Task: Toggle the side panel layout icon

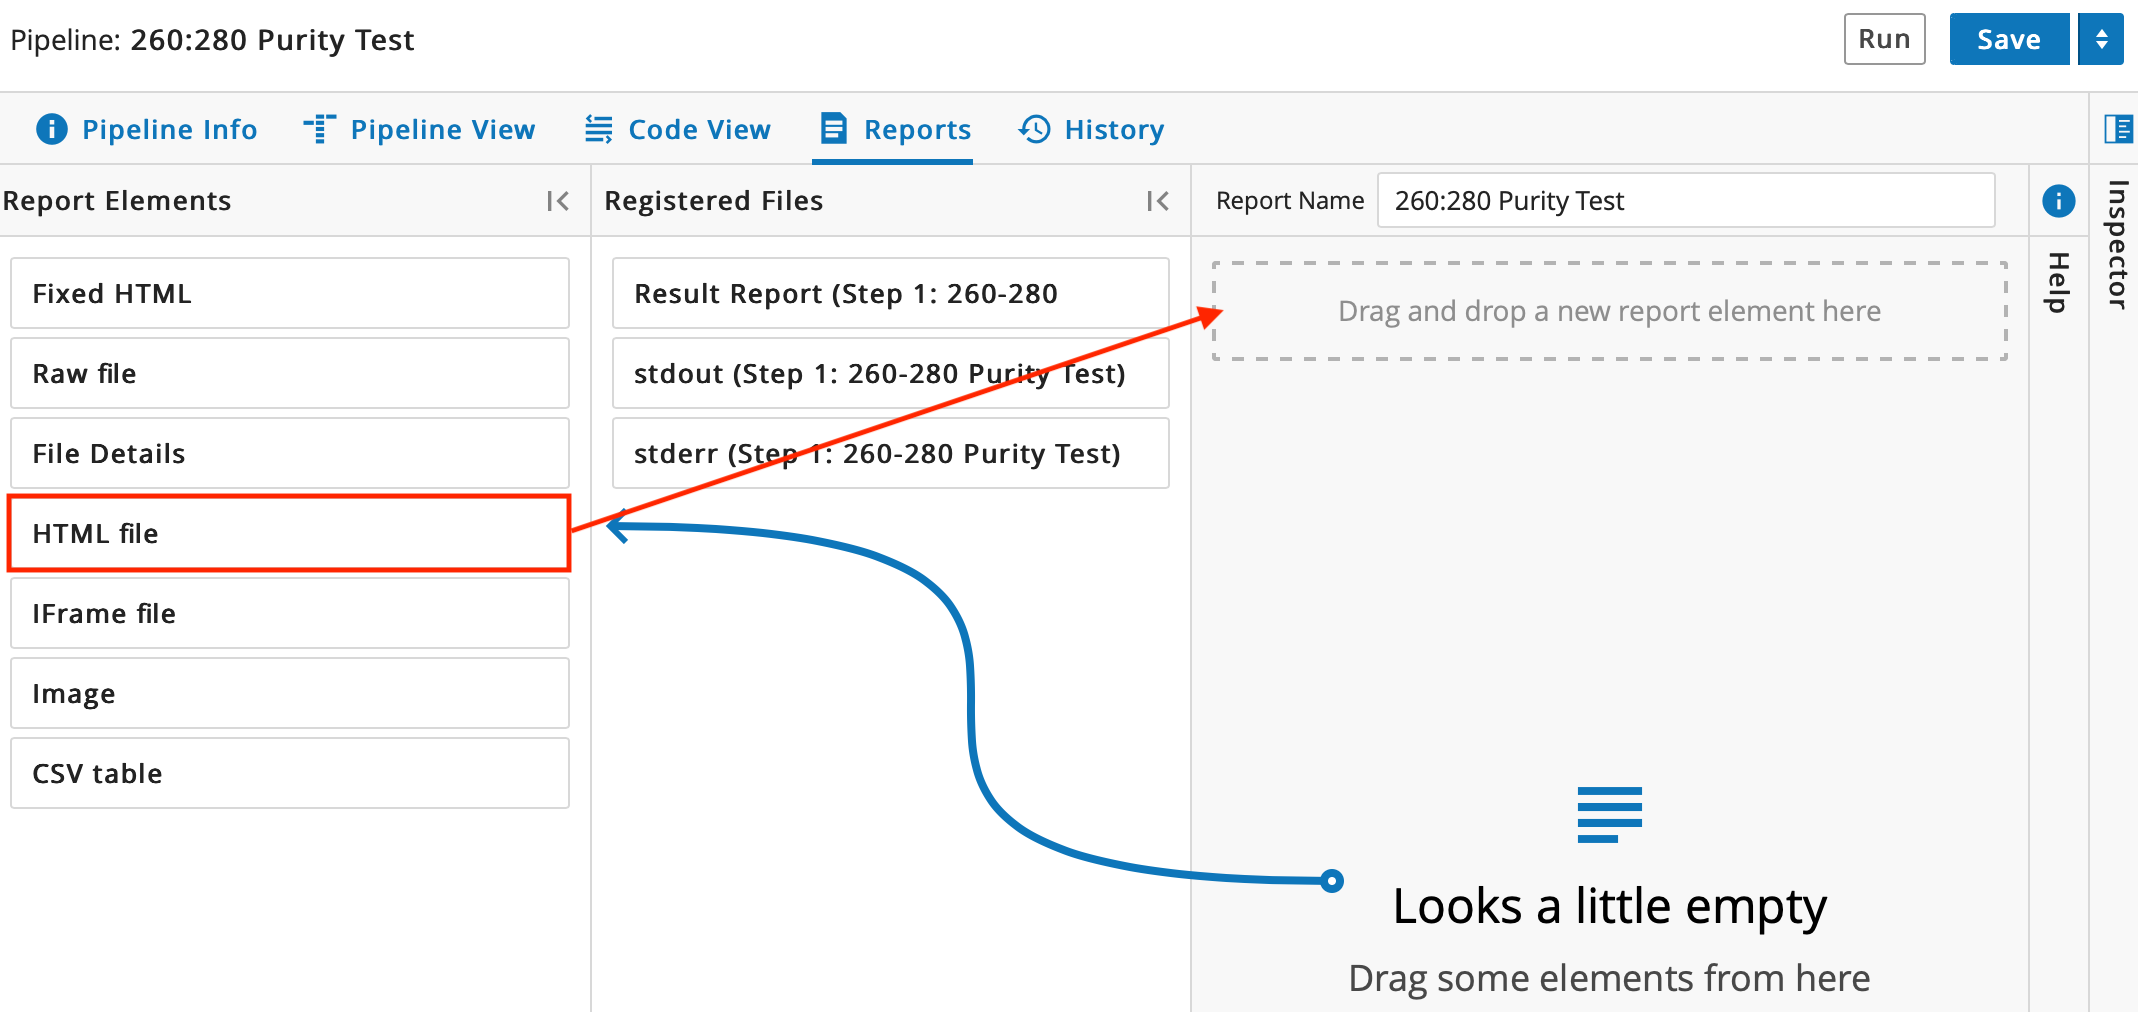Action: (x=2118, y=129)
